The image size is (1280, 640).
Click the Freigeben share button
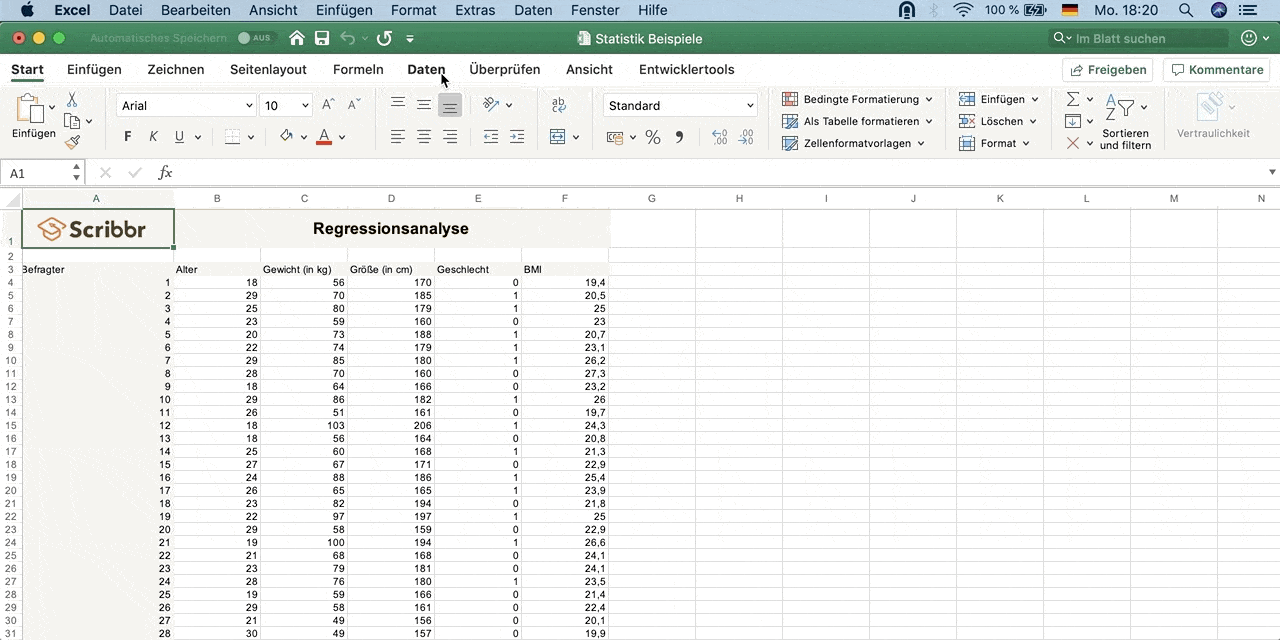pyautogui.click(x=1108, y=70)
